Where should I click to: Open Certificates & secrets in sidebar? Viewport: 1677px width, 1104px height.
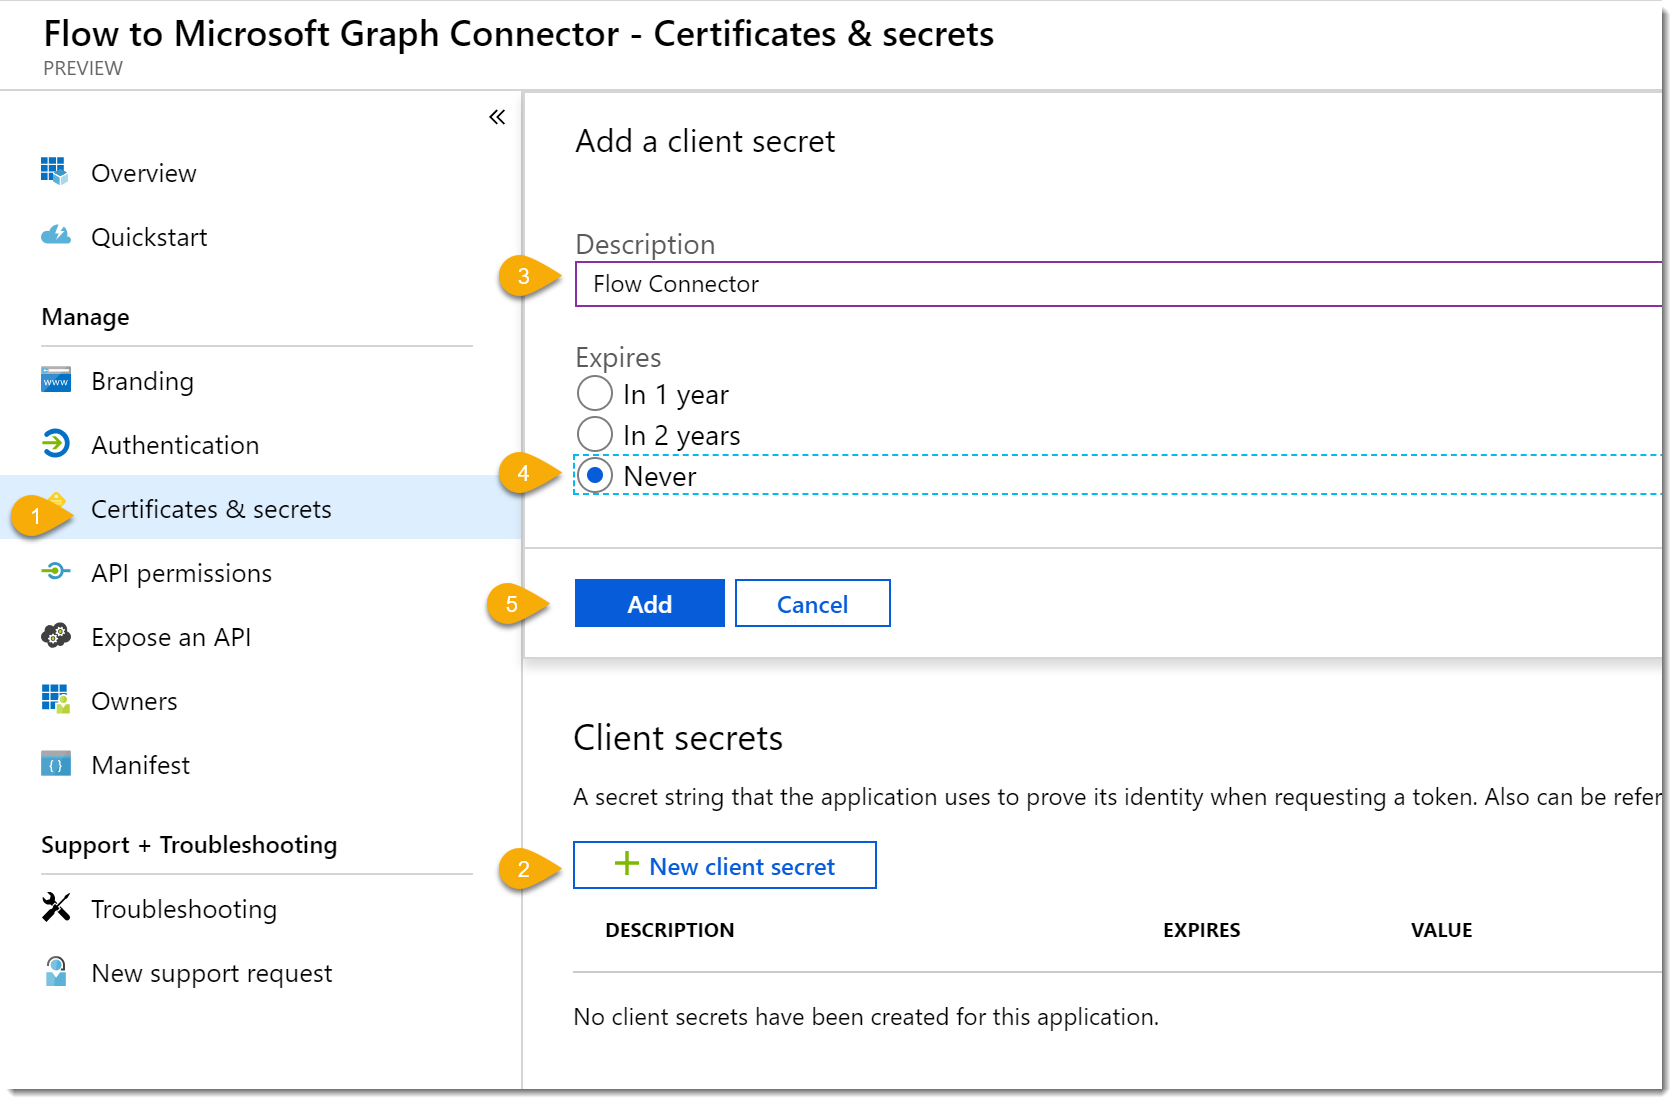260,508
